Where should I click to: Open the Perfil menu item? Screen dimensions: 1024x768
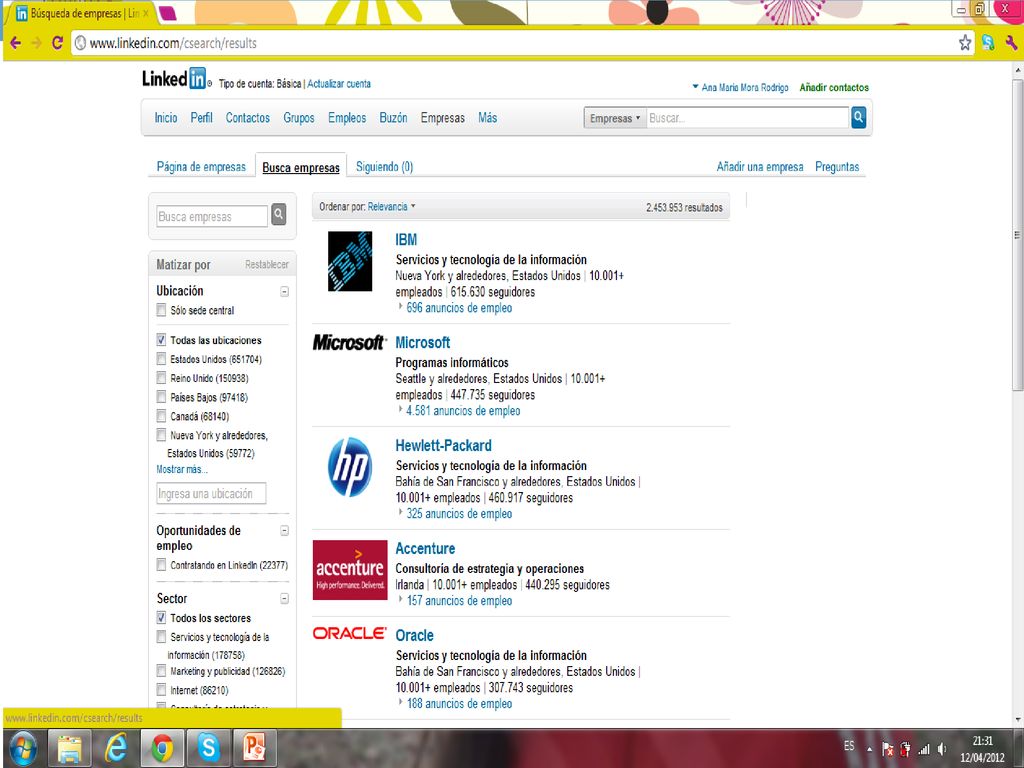(x=201, y=118)
